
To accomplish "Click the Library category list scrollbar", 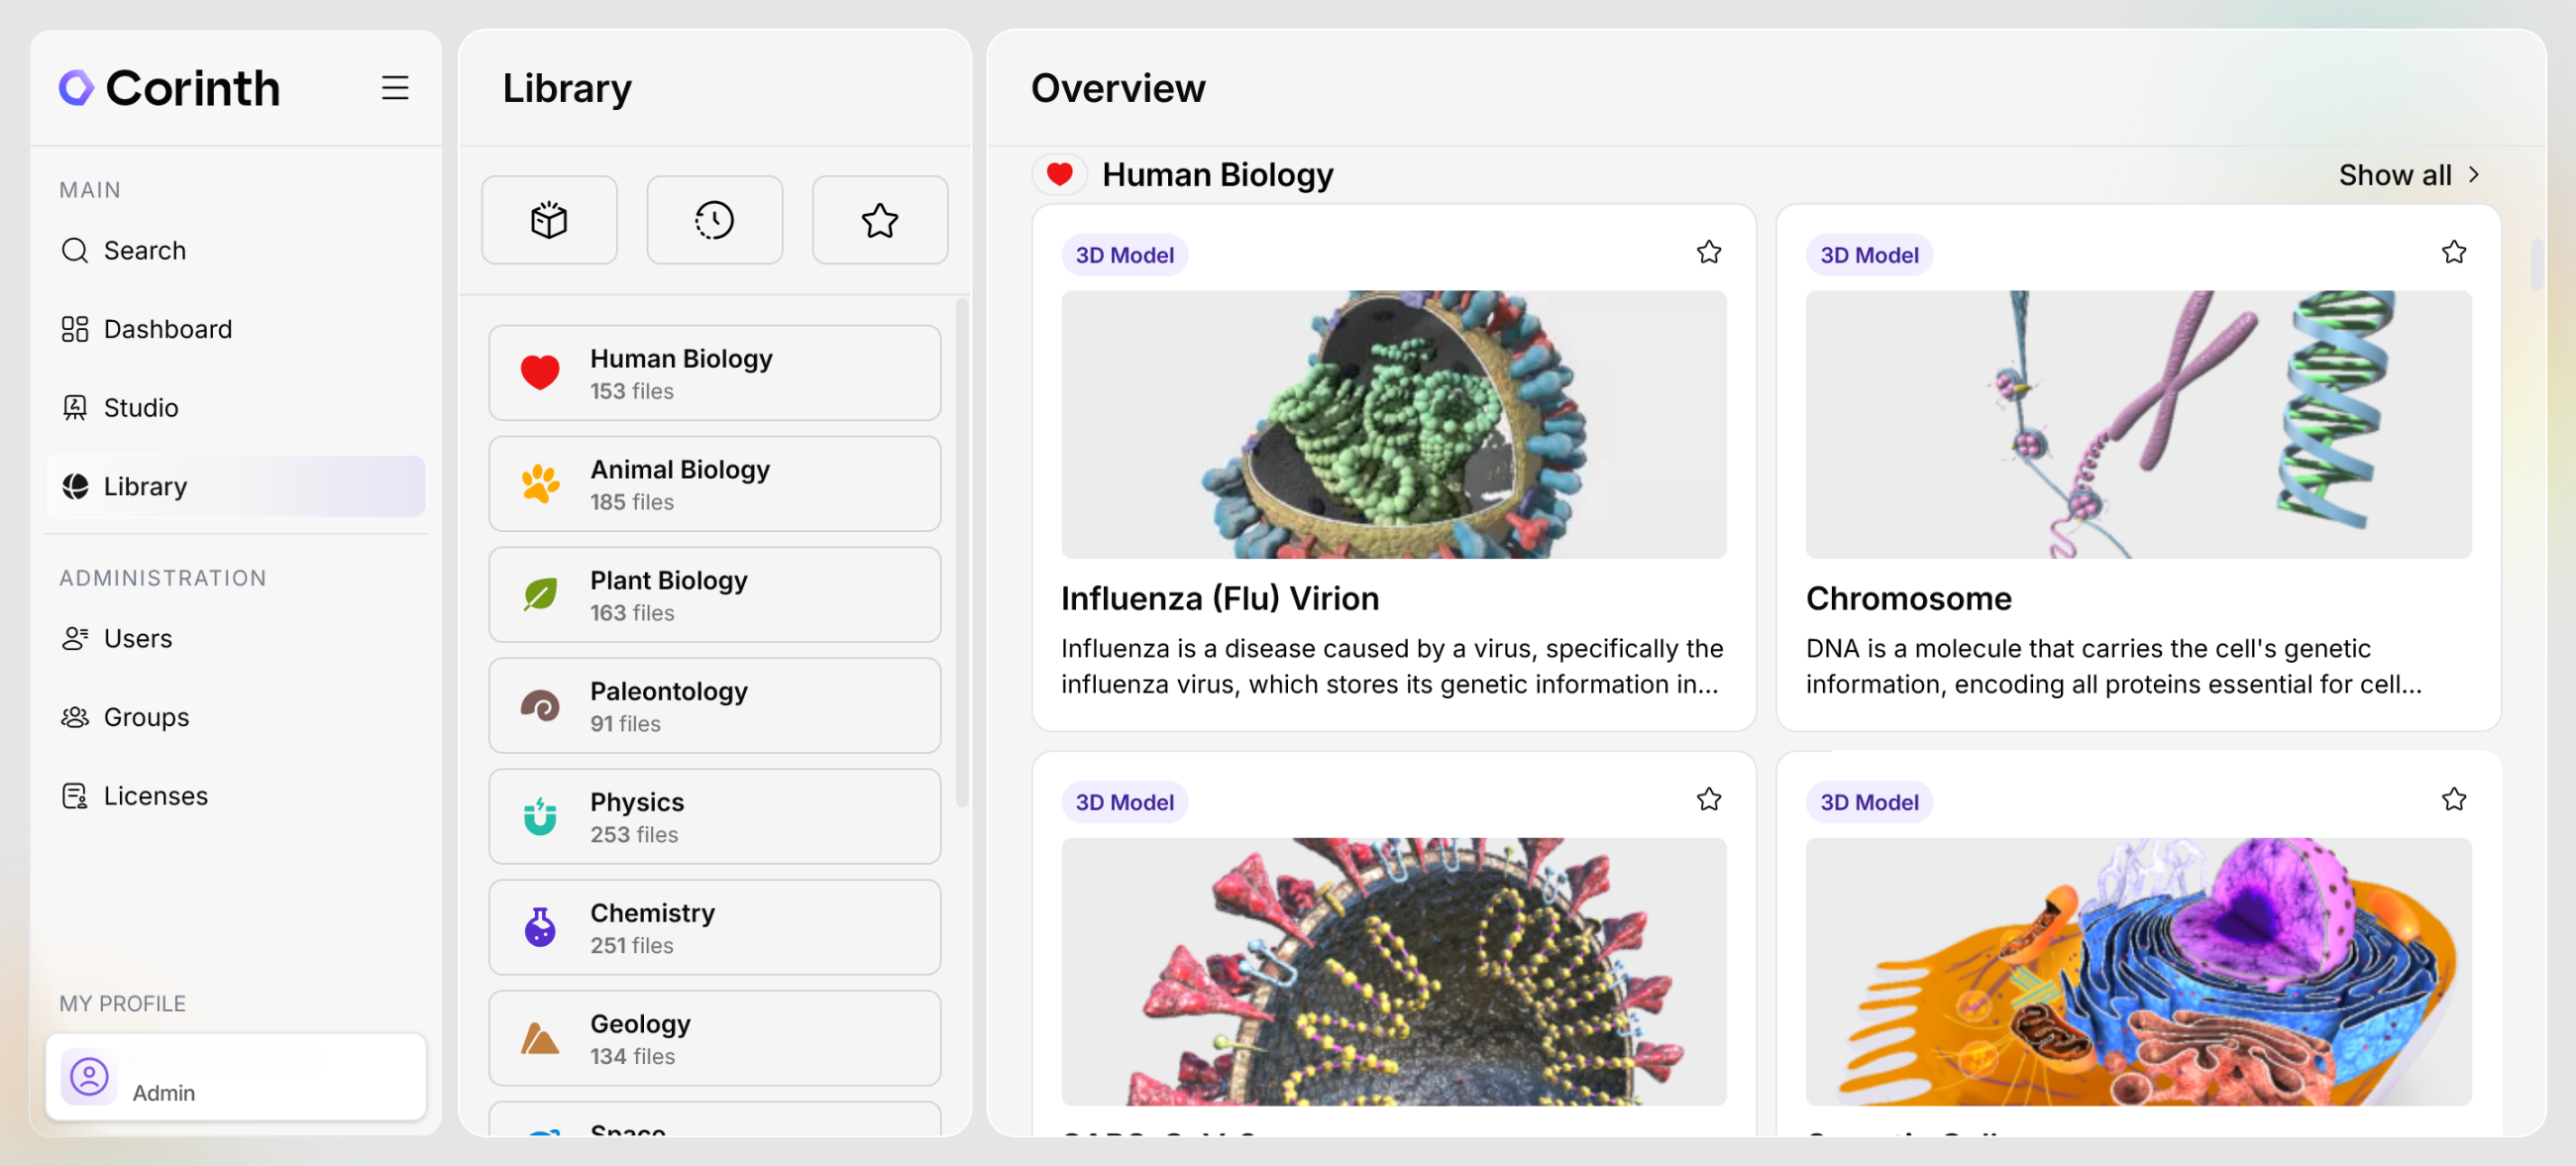I will [962, 552].
